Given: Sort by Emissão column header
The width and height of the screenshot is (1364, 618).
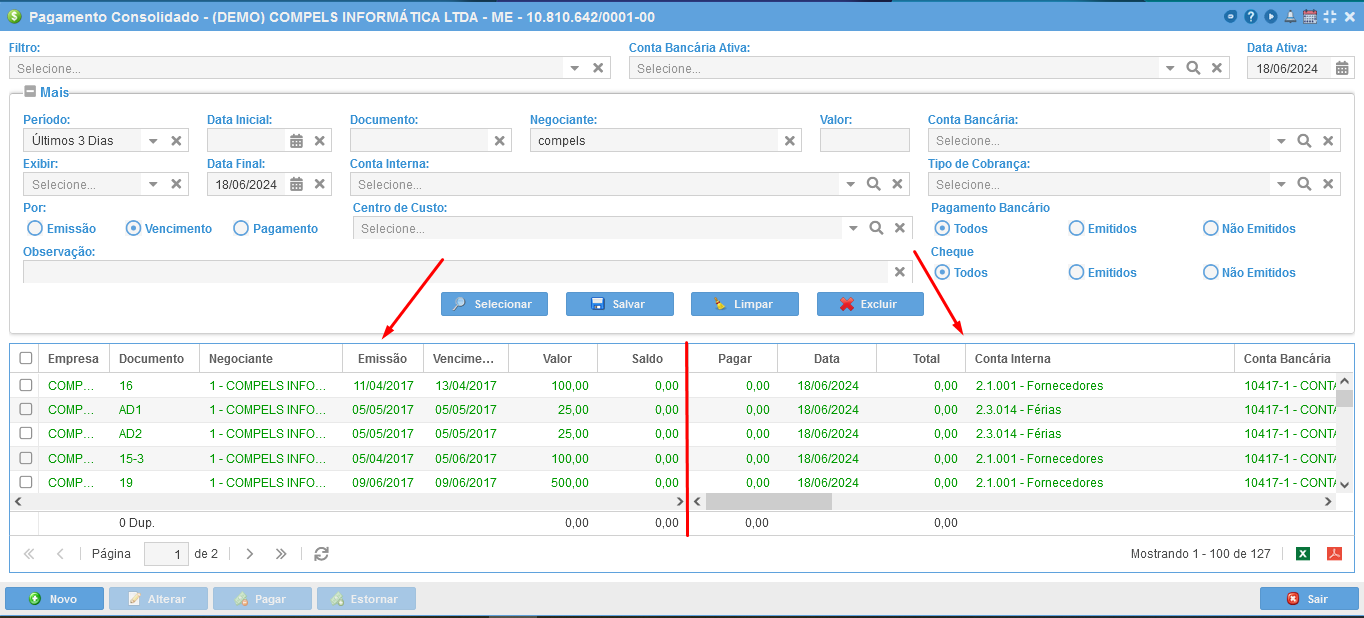Looking at the screenshot, I should [x=382, y=358].
